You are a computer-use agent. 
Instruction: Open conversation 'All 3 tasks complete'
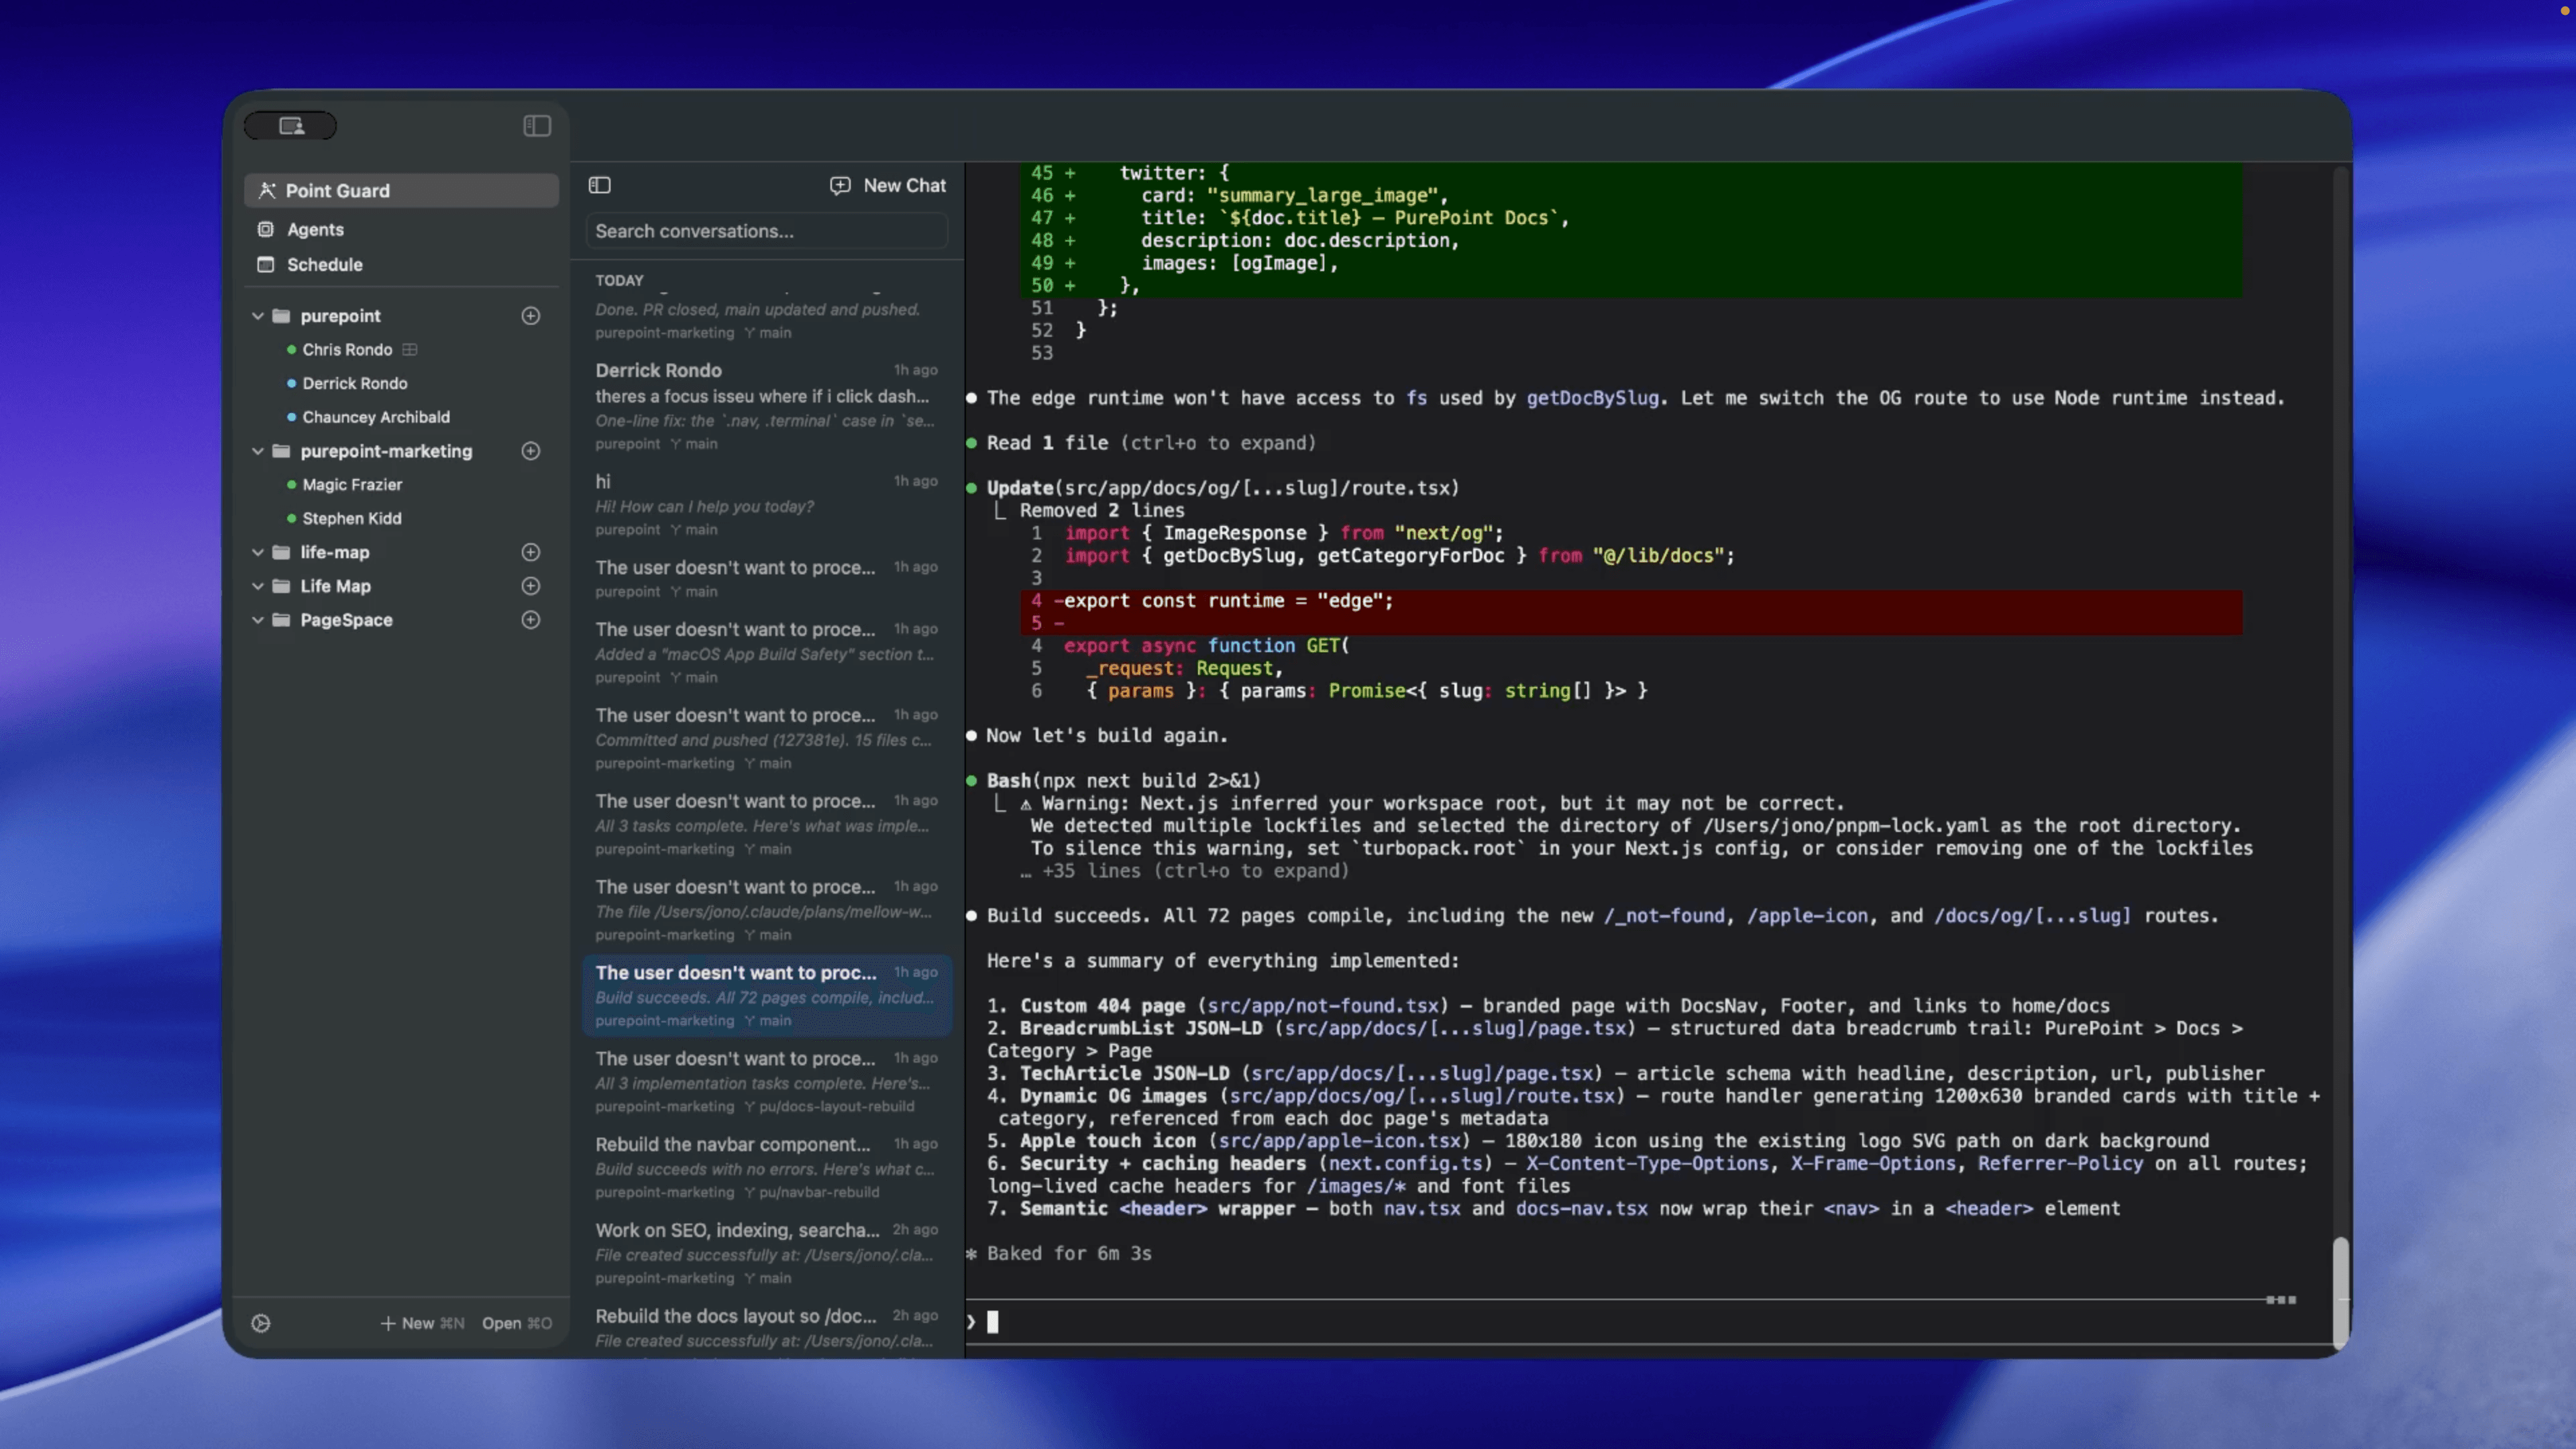(x=767, y=824)
